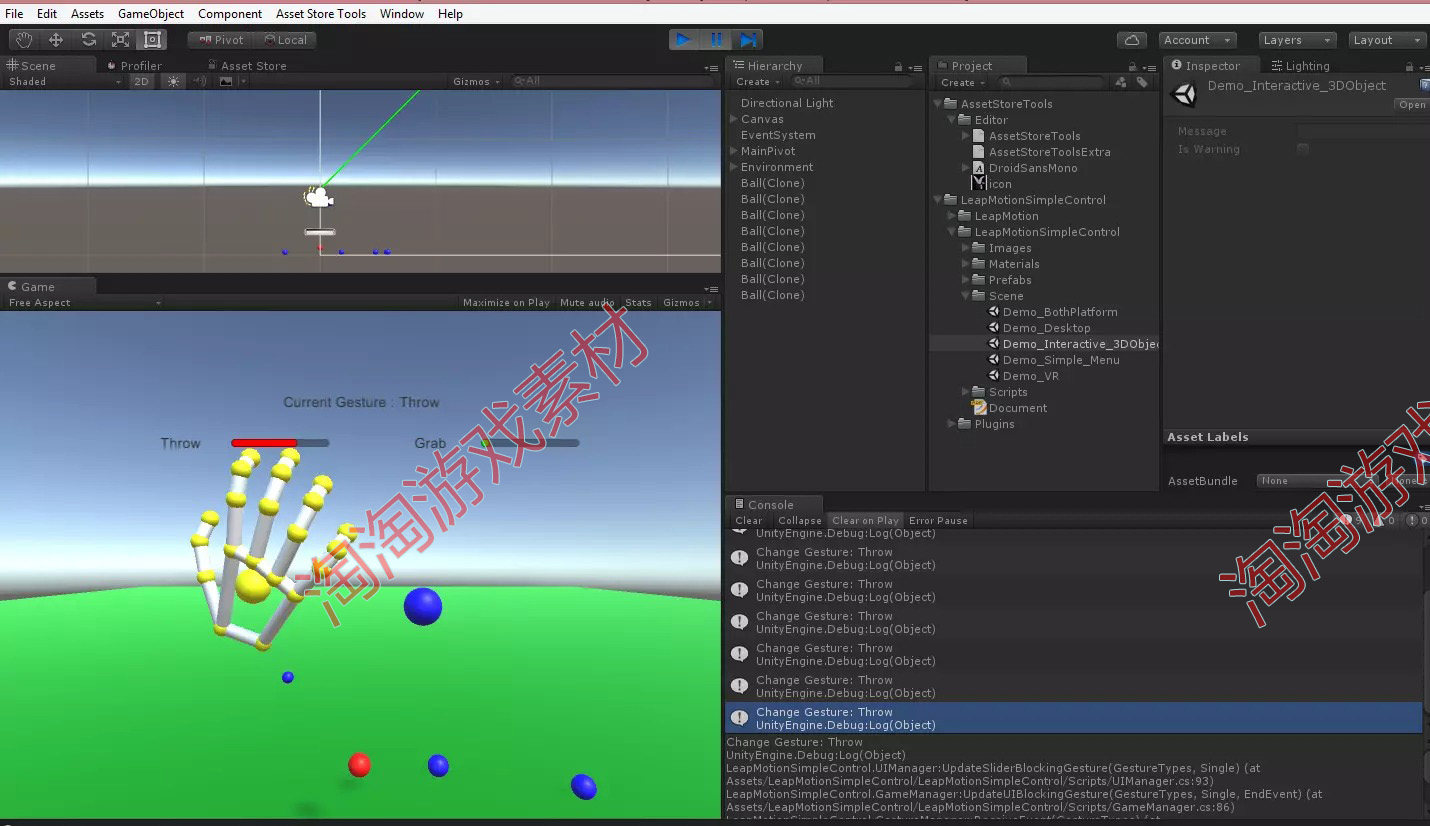1430x826 pixels.
Task: Toggle scene effects image icon
Action: [226, 81]
